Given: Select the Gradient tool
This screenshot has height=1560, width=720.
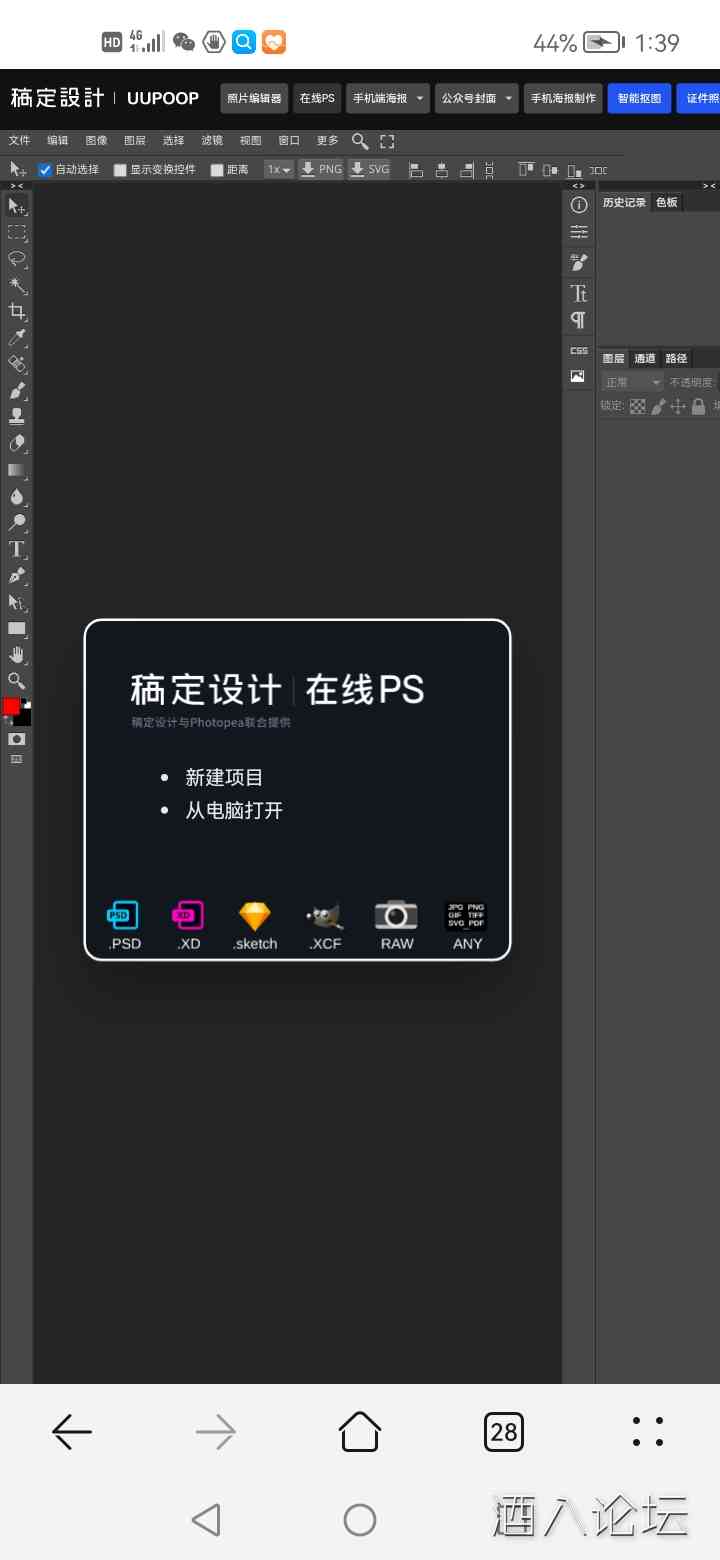Looking at the screenshot, I should (x=16, y=469).
